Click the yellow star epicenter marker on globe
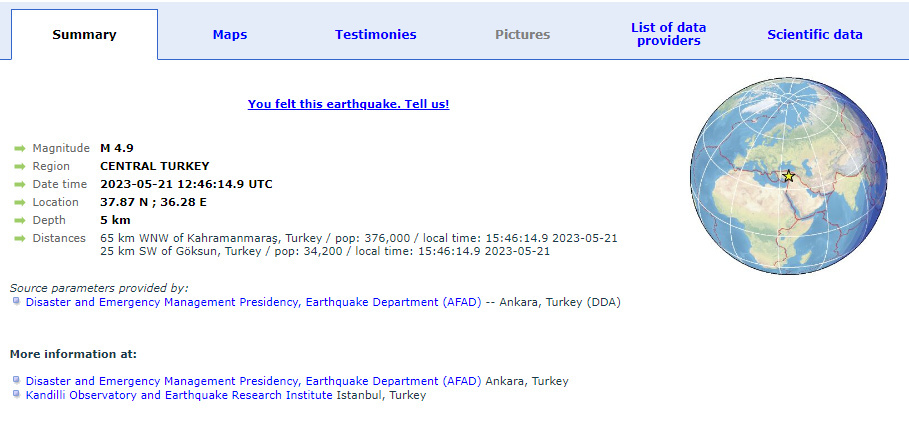The height and width of the screenshot is (433, 909). pos(788,176)
